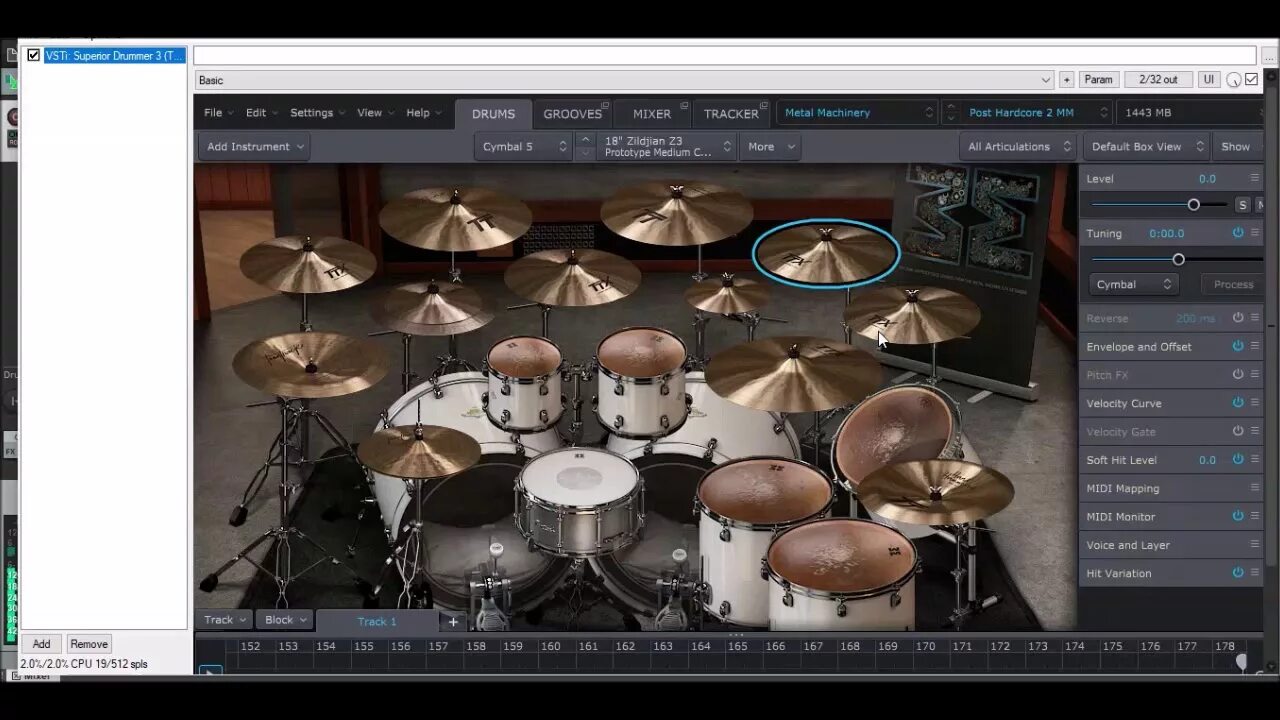
Task: Open the Hit Variation menu icon
Action: (1255, 573)
